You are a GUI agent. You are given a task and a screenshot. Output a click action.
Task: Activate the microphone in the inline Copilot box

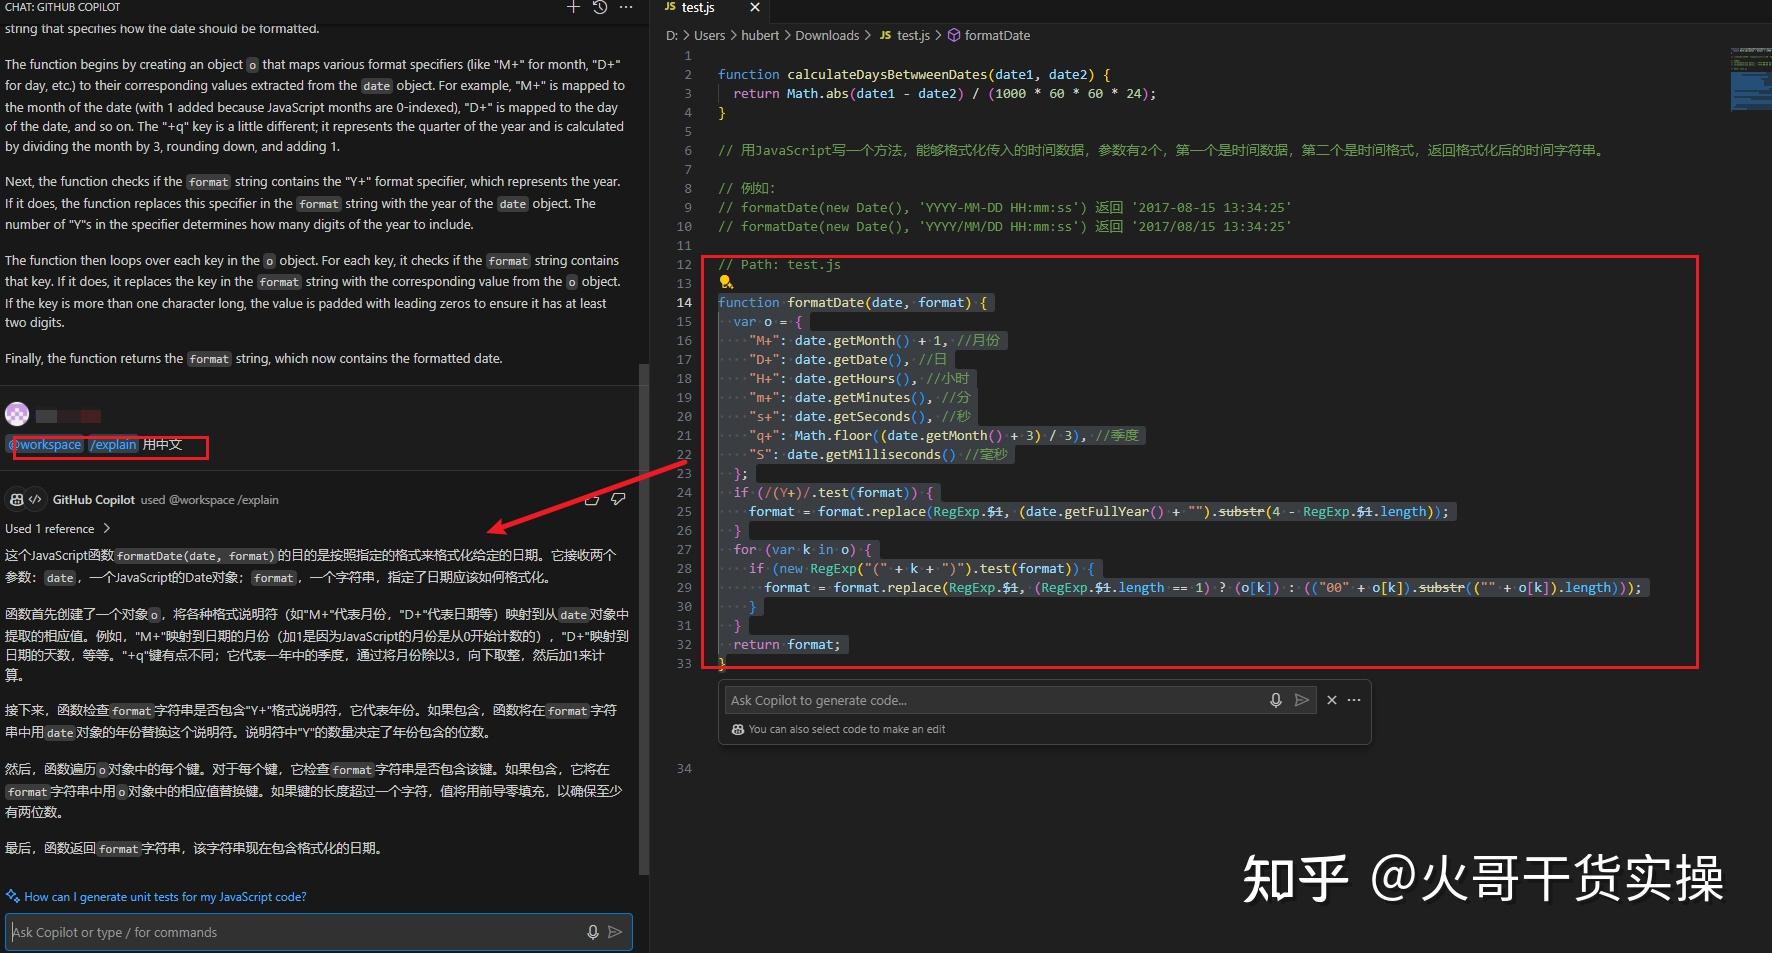tap(1275, 700)
